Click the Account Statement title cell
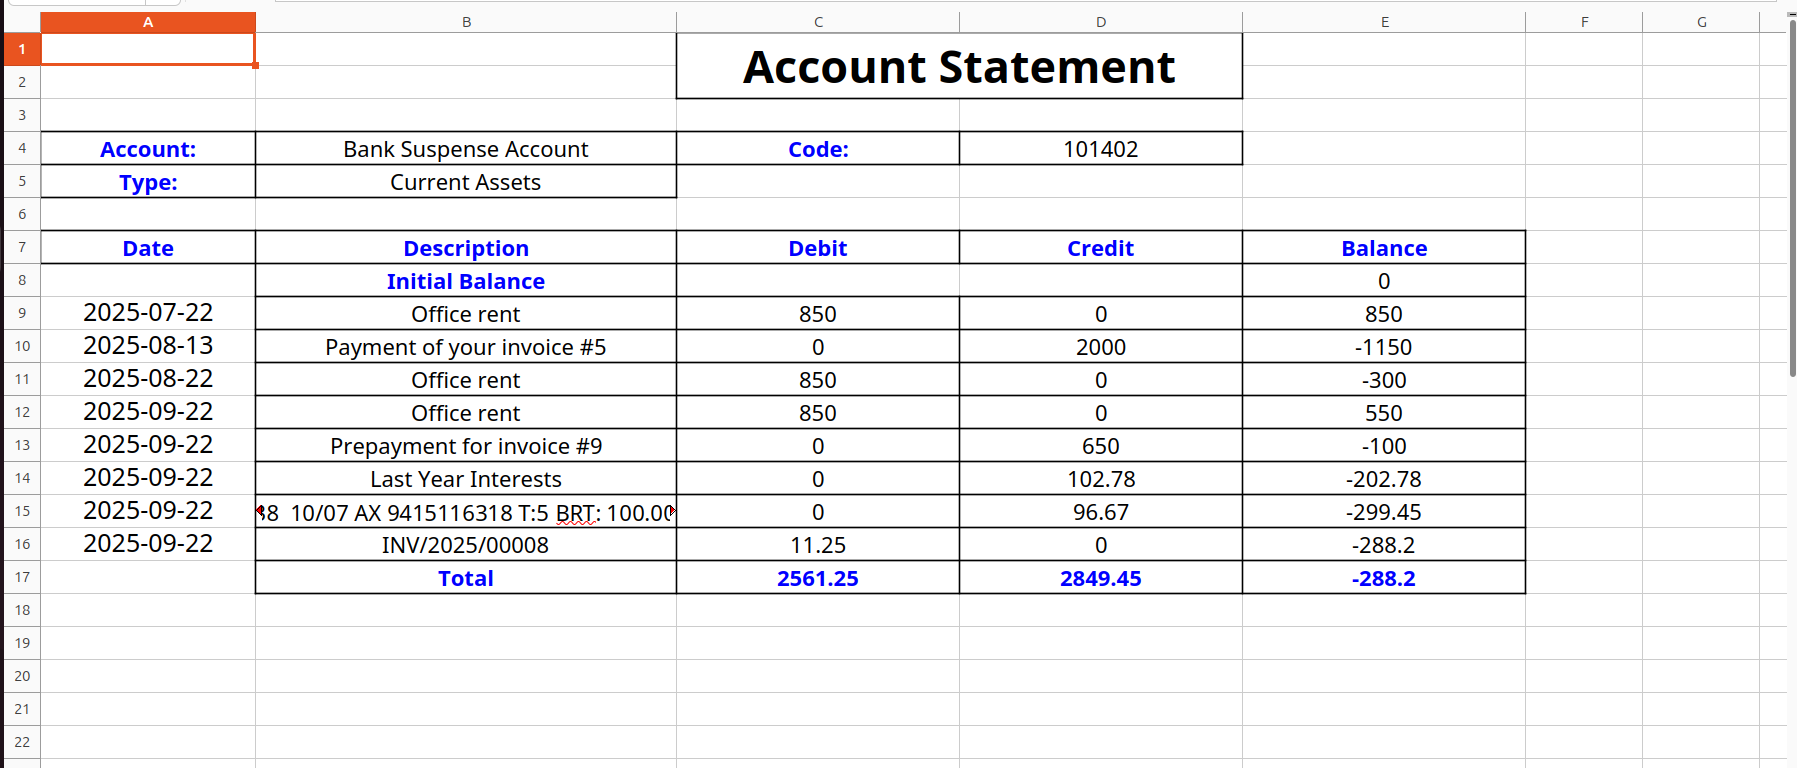 point(959,66)
